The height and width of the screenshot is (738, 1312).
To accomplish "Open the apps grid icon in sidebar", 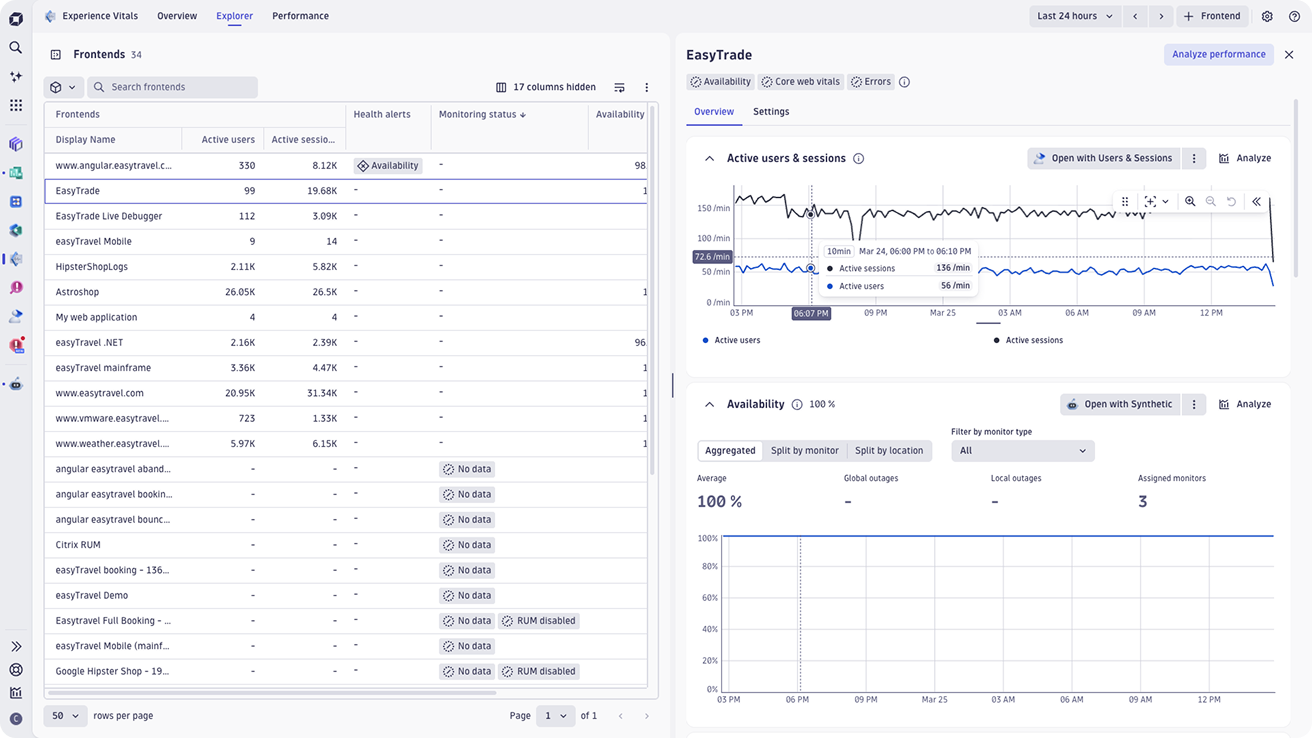I will [x=15, y=105].
